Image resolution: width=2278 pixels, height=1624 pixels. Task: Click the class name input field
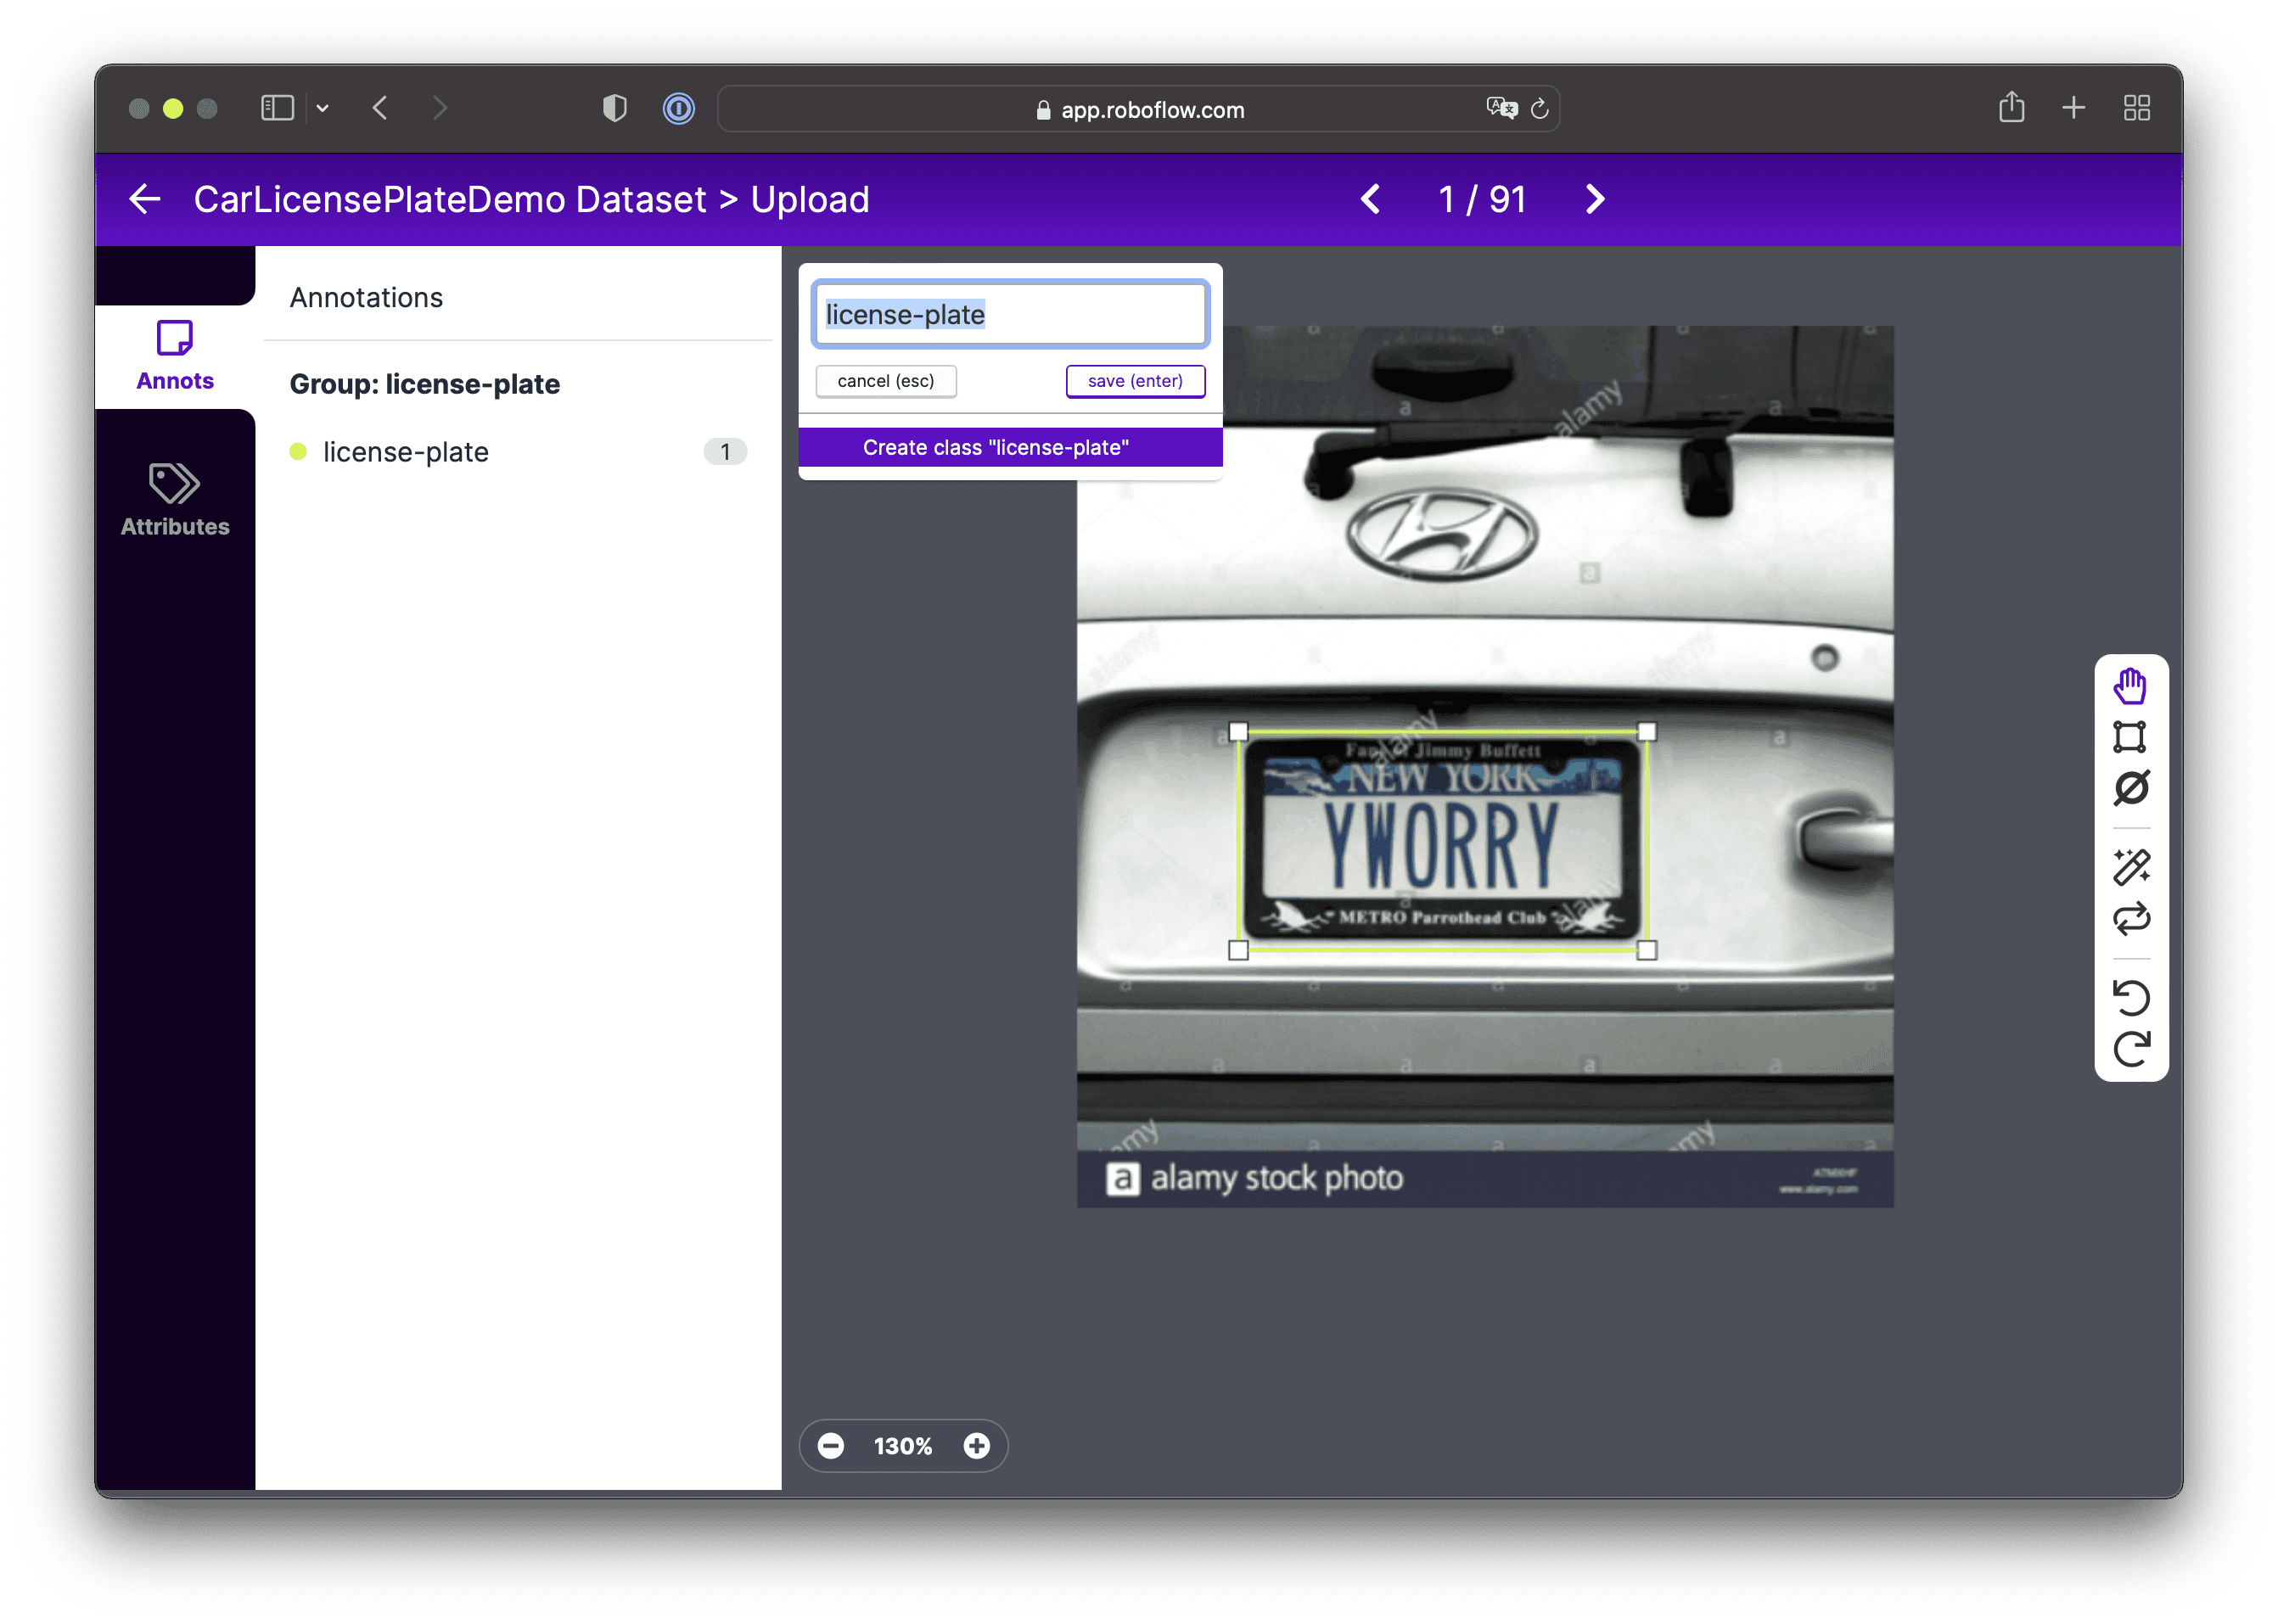pos(1010,314)
